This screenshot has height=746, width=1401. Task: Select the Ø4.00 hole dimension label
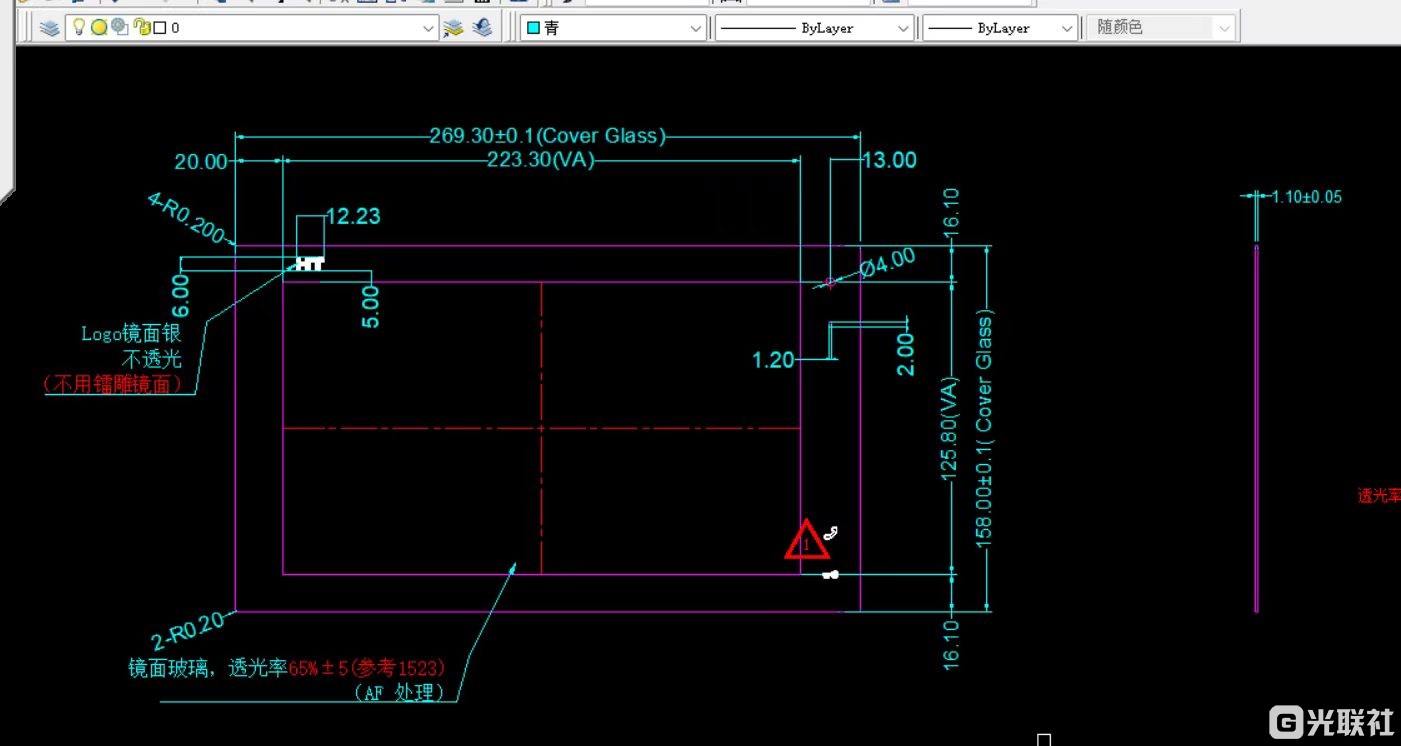coord(888,262)
